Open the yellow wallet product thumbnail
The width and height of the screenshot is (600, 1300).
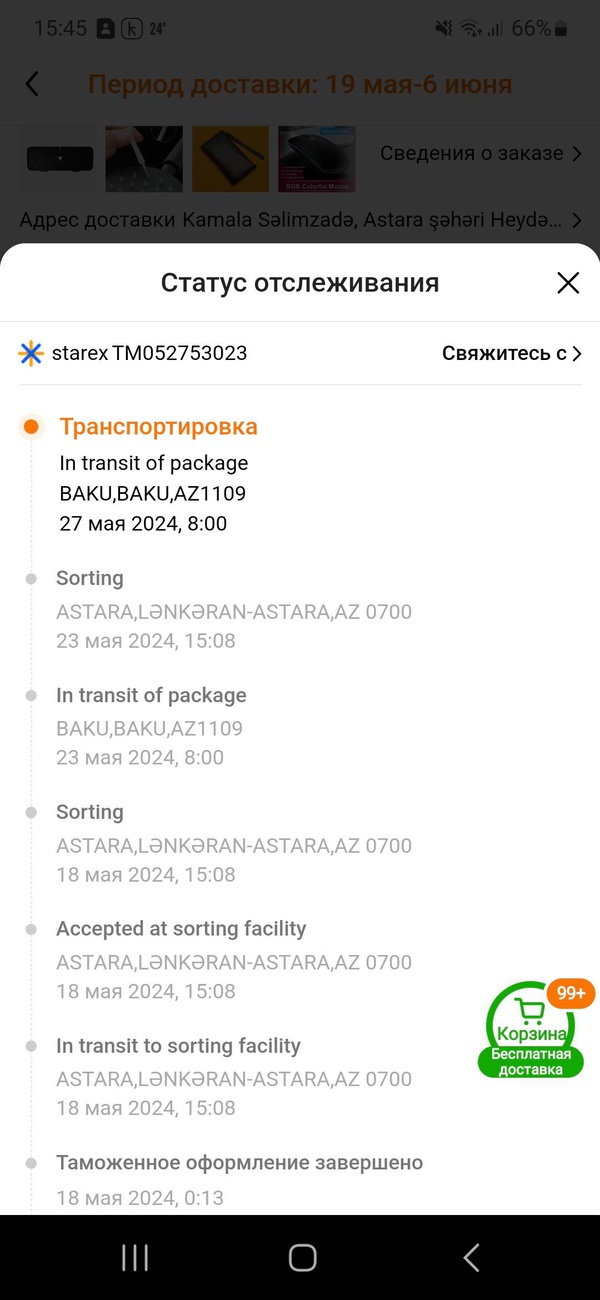pos(231,158)
